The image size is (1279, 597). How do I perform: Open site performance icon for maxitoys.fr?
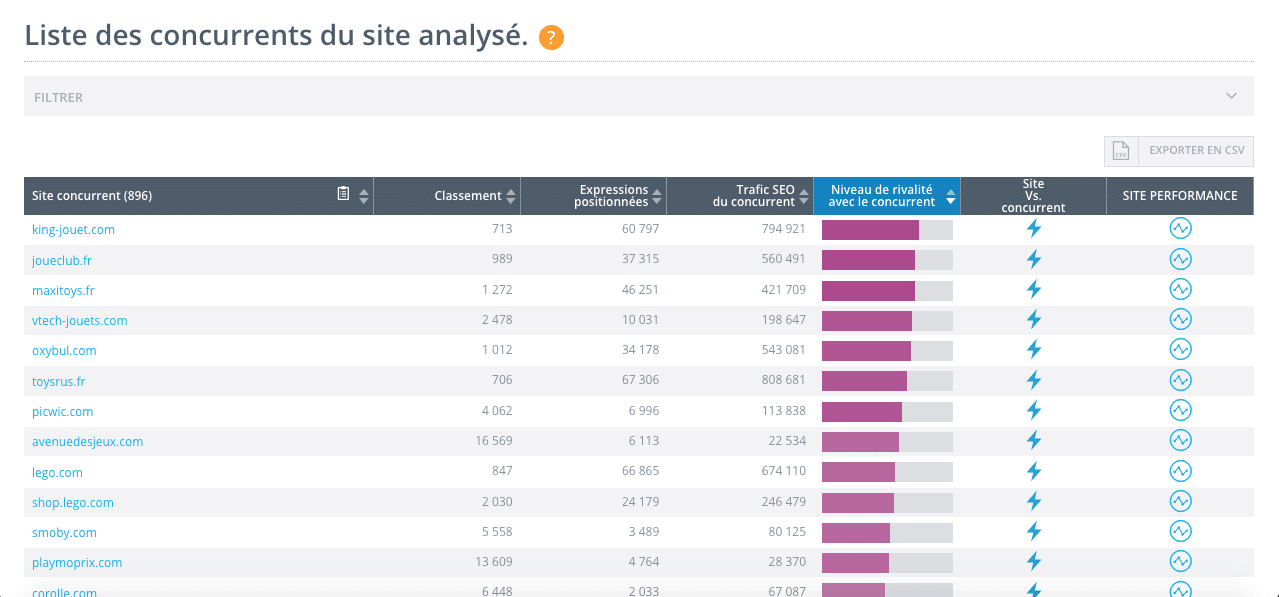1180,290
